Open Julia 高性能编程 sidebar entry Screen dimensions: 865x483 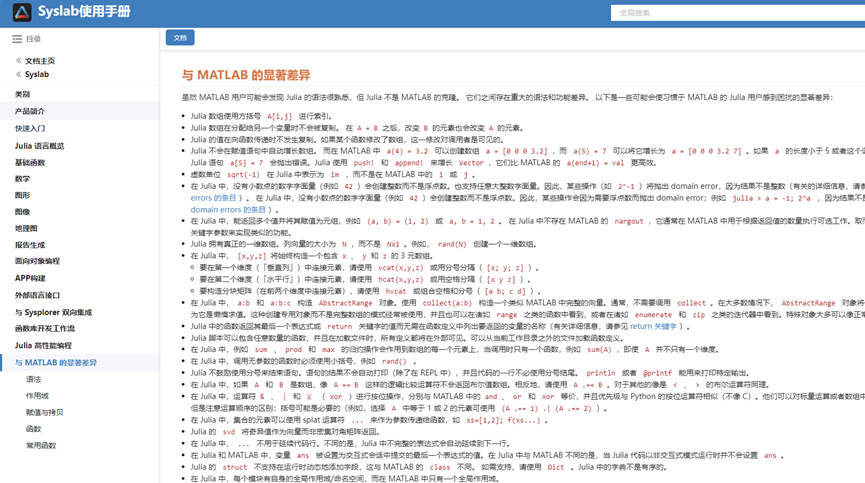[x=43, y=345]
